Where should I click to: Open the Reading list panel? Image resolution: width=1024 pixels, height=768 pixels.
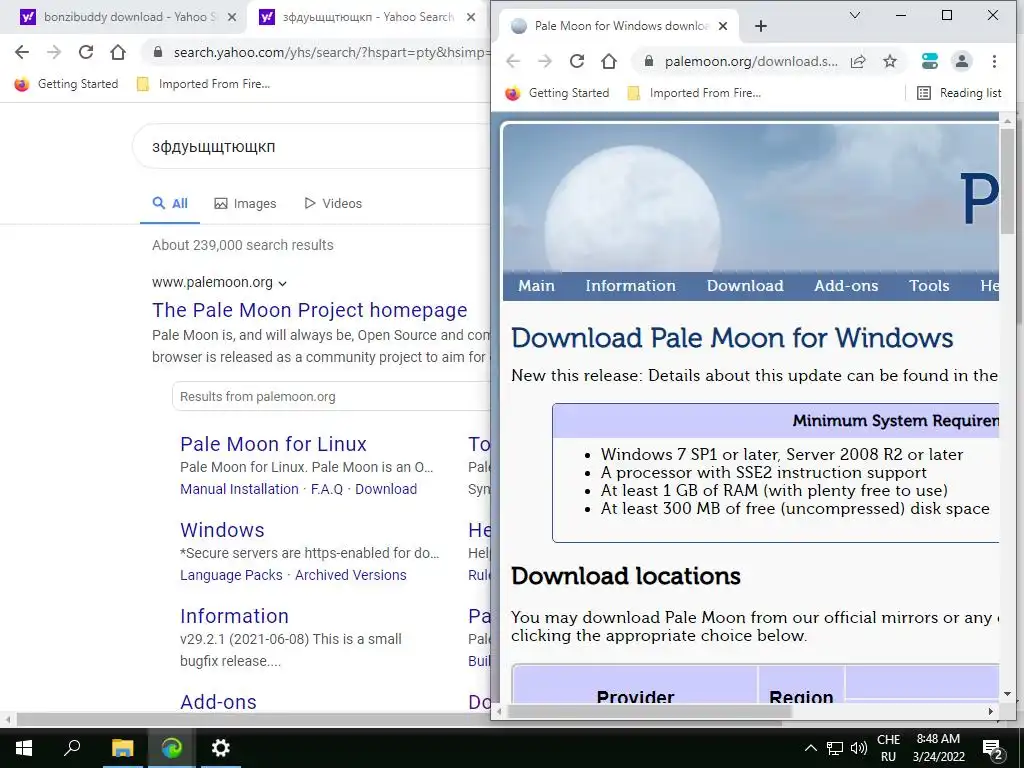959,93
